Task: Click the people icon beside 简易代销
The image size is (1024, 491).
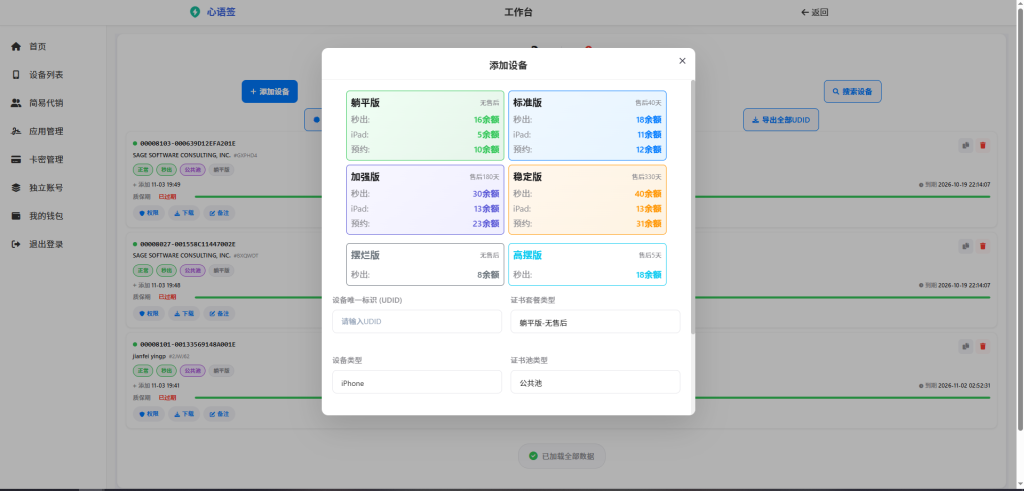Action: pyautogui.click(x=16, y=103)
